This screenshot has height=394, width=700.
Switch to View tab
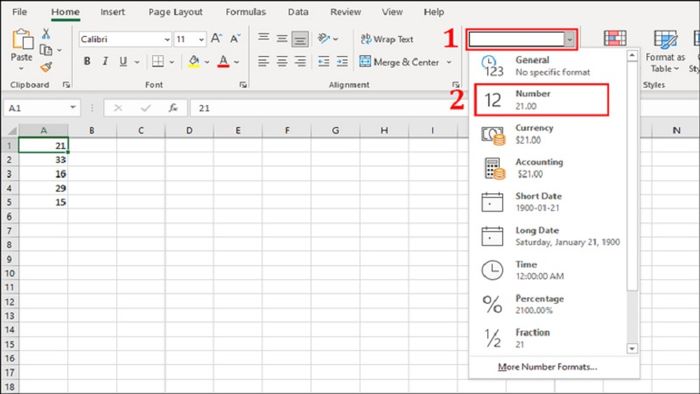[x=392, y=12]
